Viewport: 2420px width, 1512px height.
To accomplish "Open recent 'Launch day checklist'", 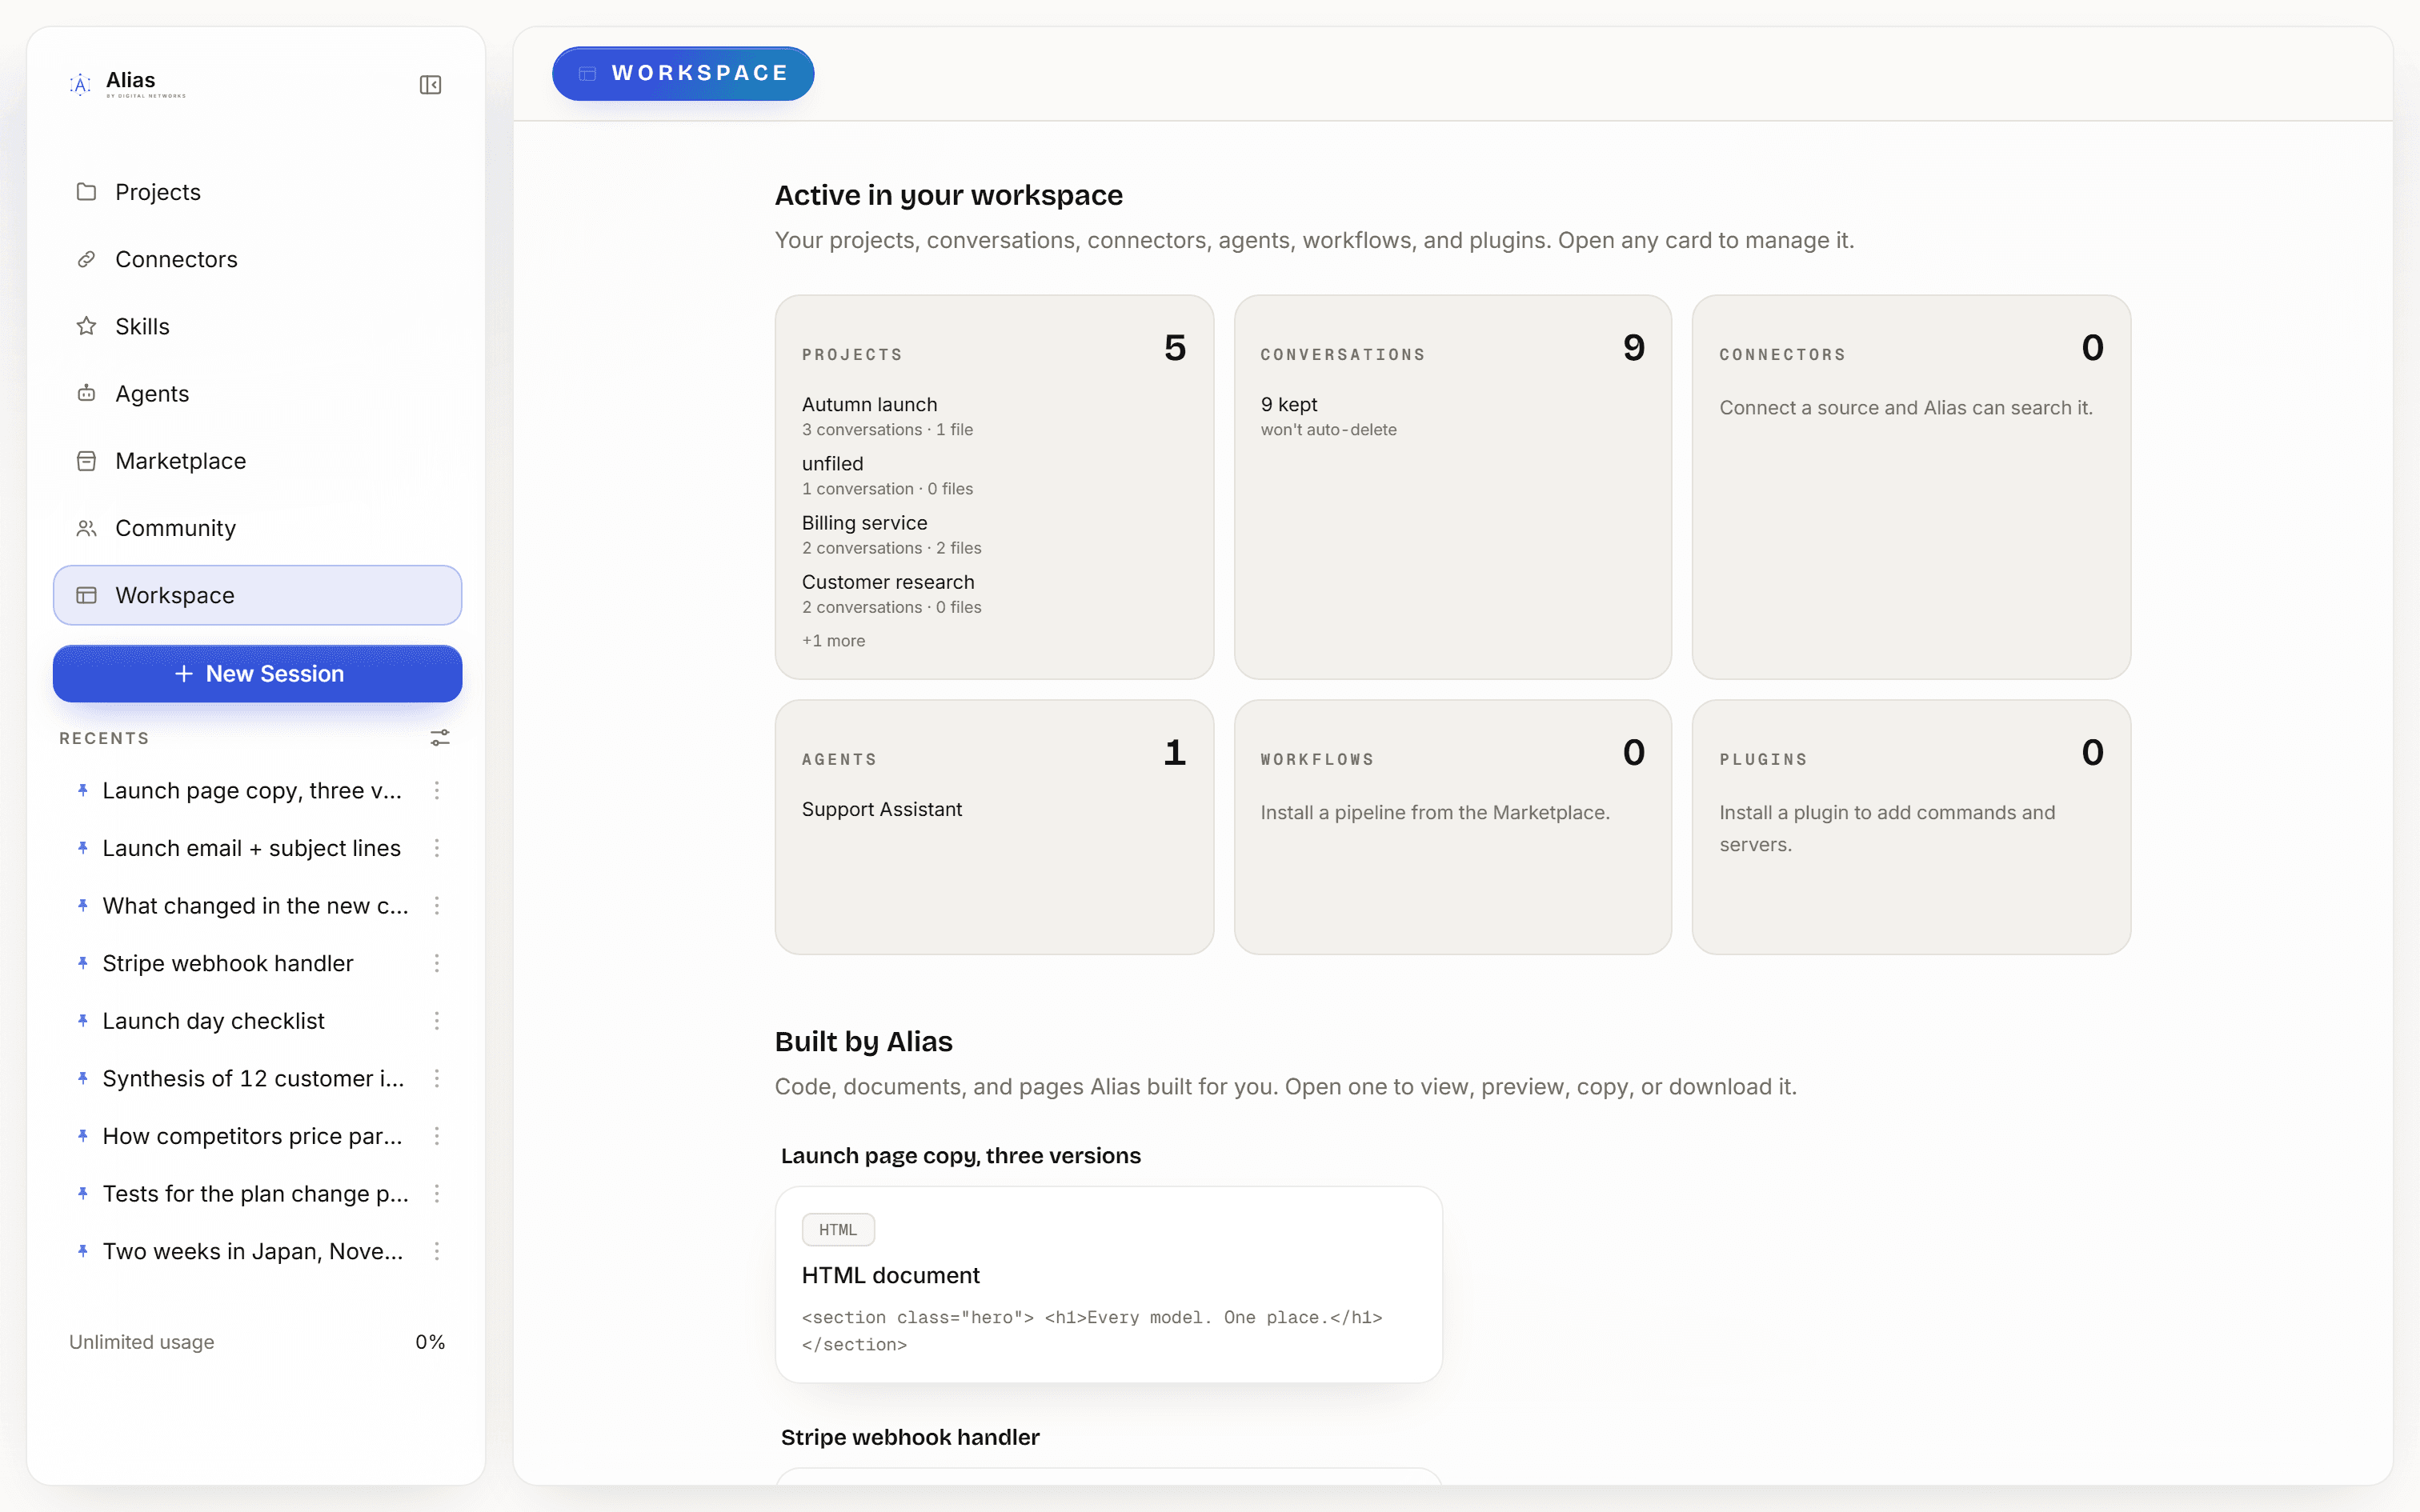I will coord(213,1021).
